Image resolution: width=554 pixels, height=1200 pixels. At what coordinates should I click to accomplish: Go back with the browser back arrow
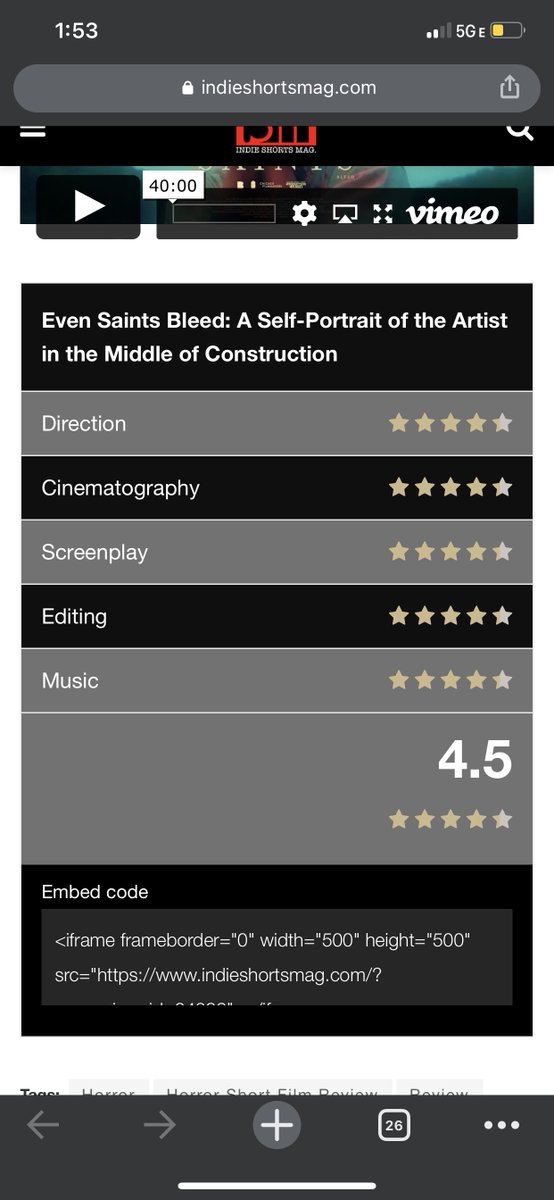[43, 1126]
